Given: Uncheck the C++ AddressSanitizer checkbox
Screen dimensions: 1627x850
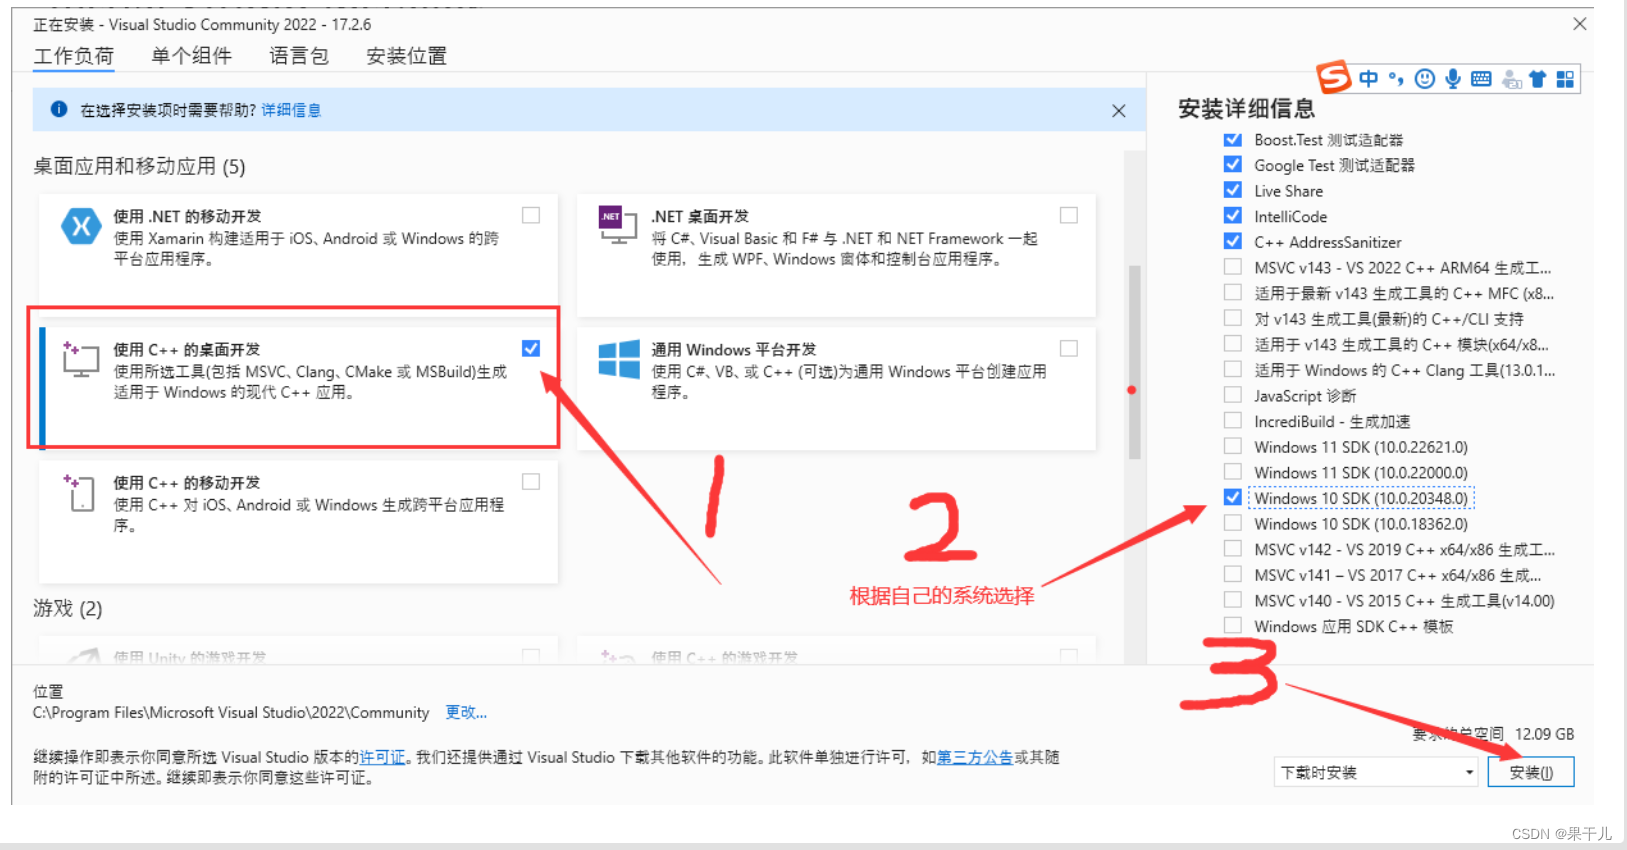Looking at the screenshot, I should coord(1233,241).
